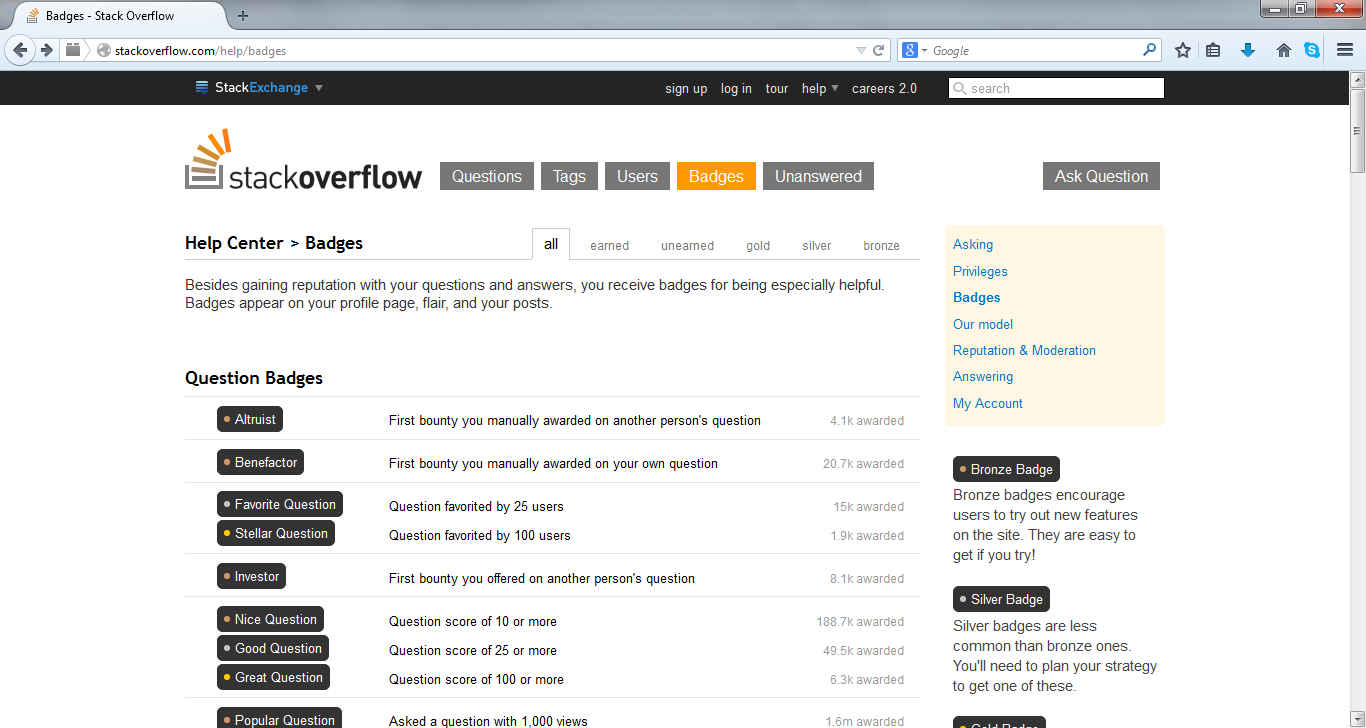Viewport: 1366px width, 728px height.
Task: Click the forward navigation arrow
Action: point(47,49)
